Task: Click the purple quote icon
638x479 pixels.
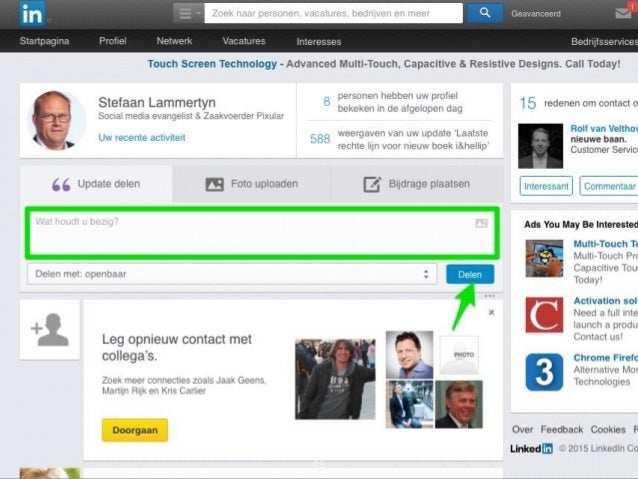Action: coord(61,185)
